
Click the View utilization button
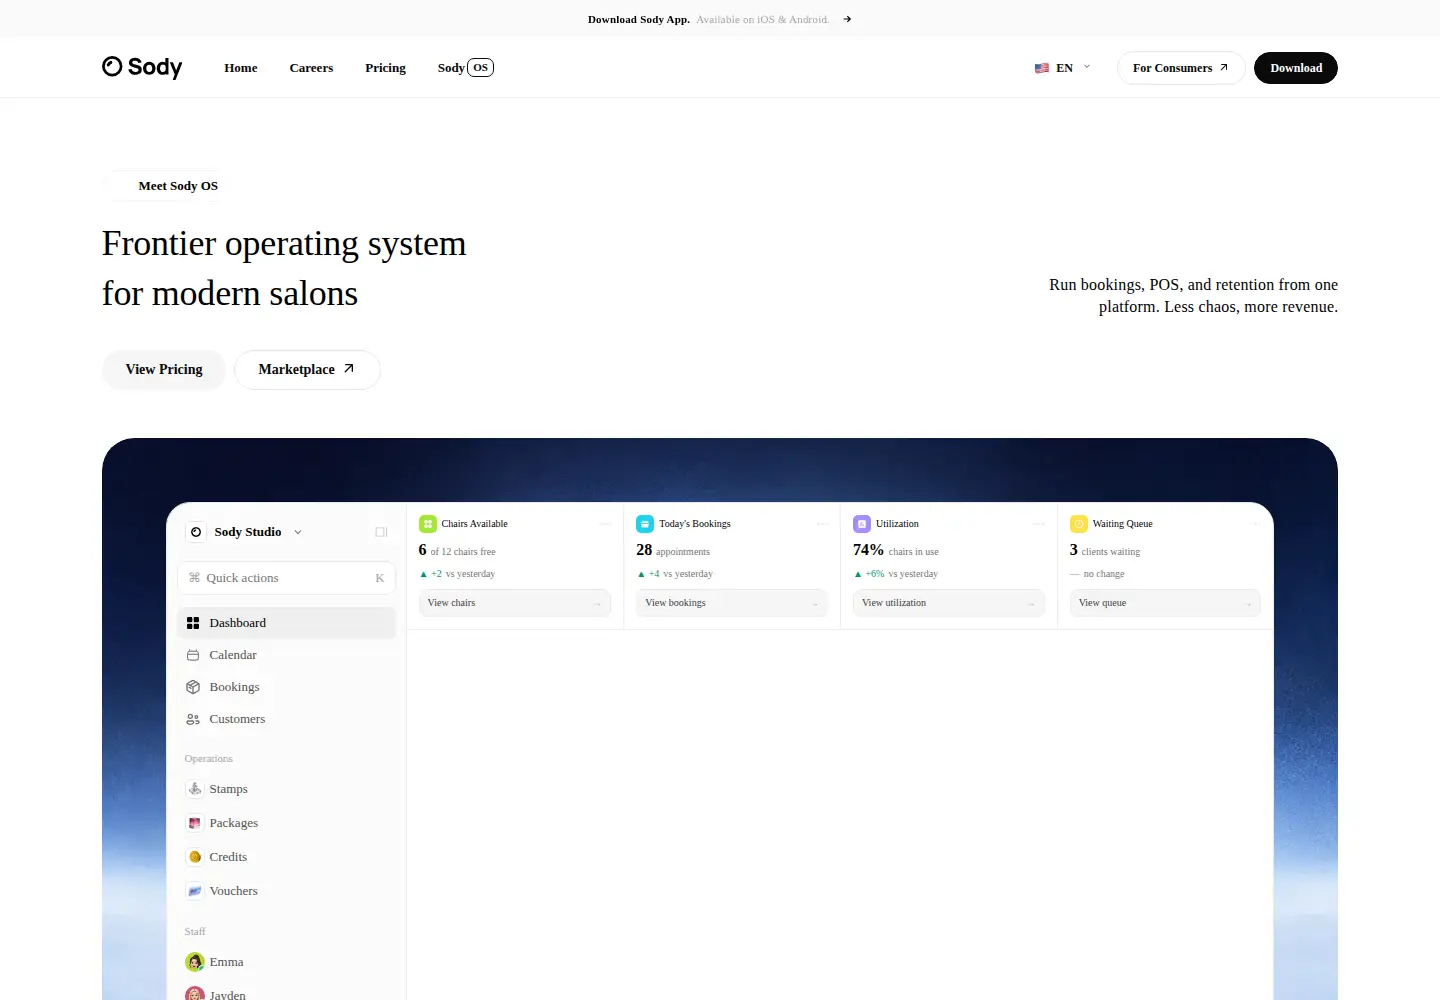click(x=949, y=603)
